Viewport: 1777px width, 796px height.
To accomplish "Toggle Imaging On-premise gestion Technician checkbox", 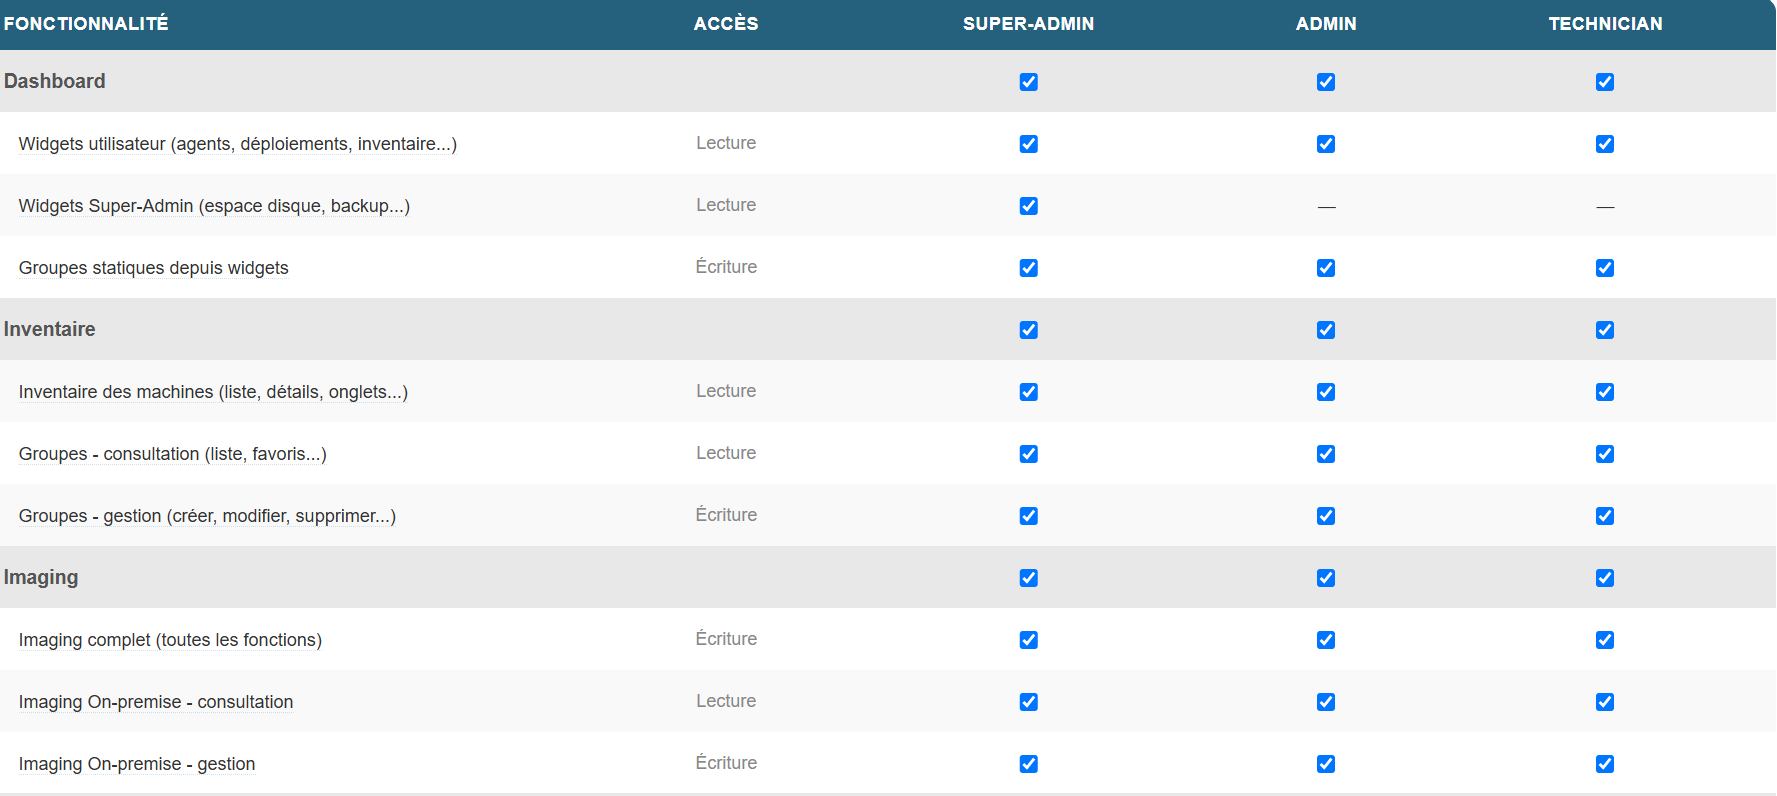I will click(1605, 764).
